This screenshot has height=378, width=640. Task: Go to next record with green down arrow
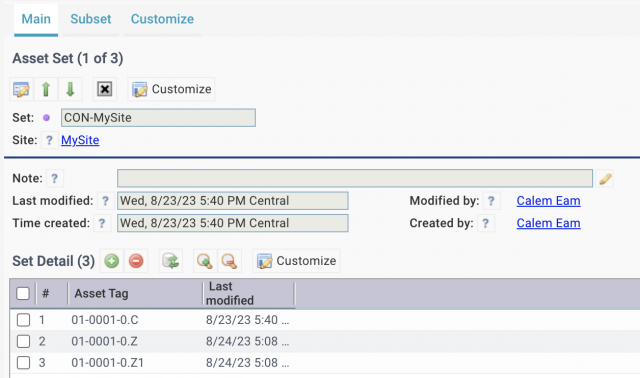click(x=70, y=89)
